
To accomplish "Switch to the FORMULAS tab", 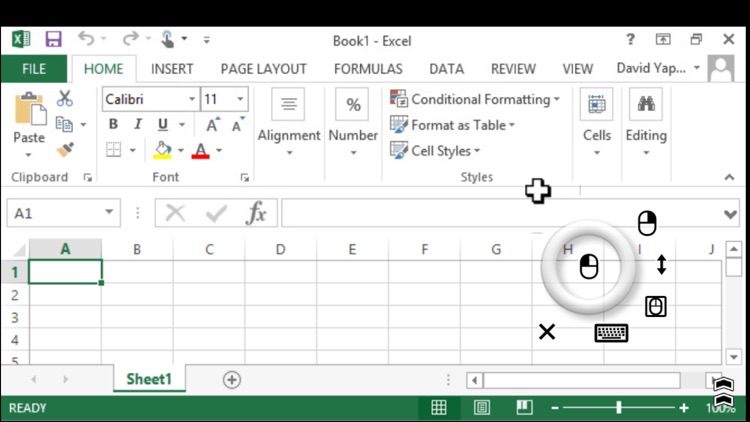I will [368, 69].
